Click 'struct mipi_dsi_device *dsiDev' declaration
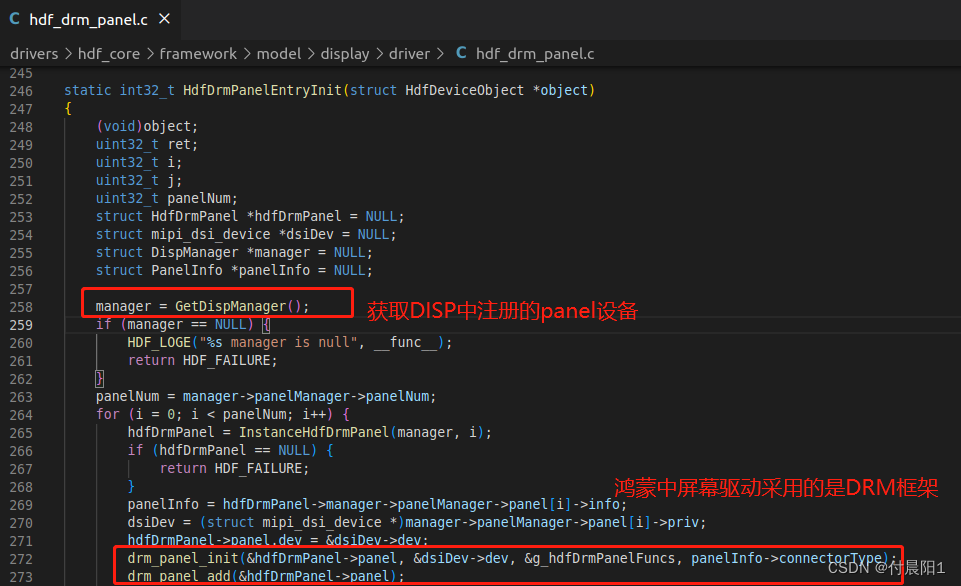The height and width of the screenshot is (586, 961). tap(215, 234)
